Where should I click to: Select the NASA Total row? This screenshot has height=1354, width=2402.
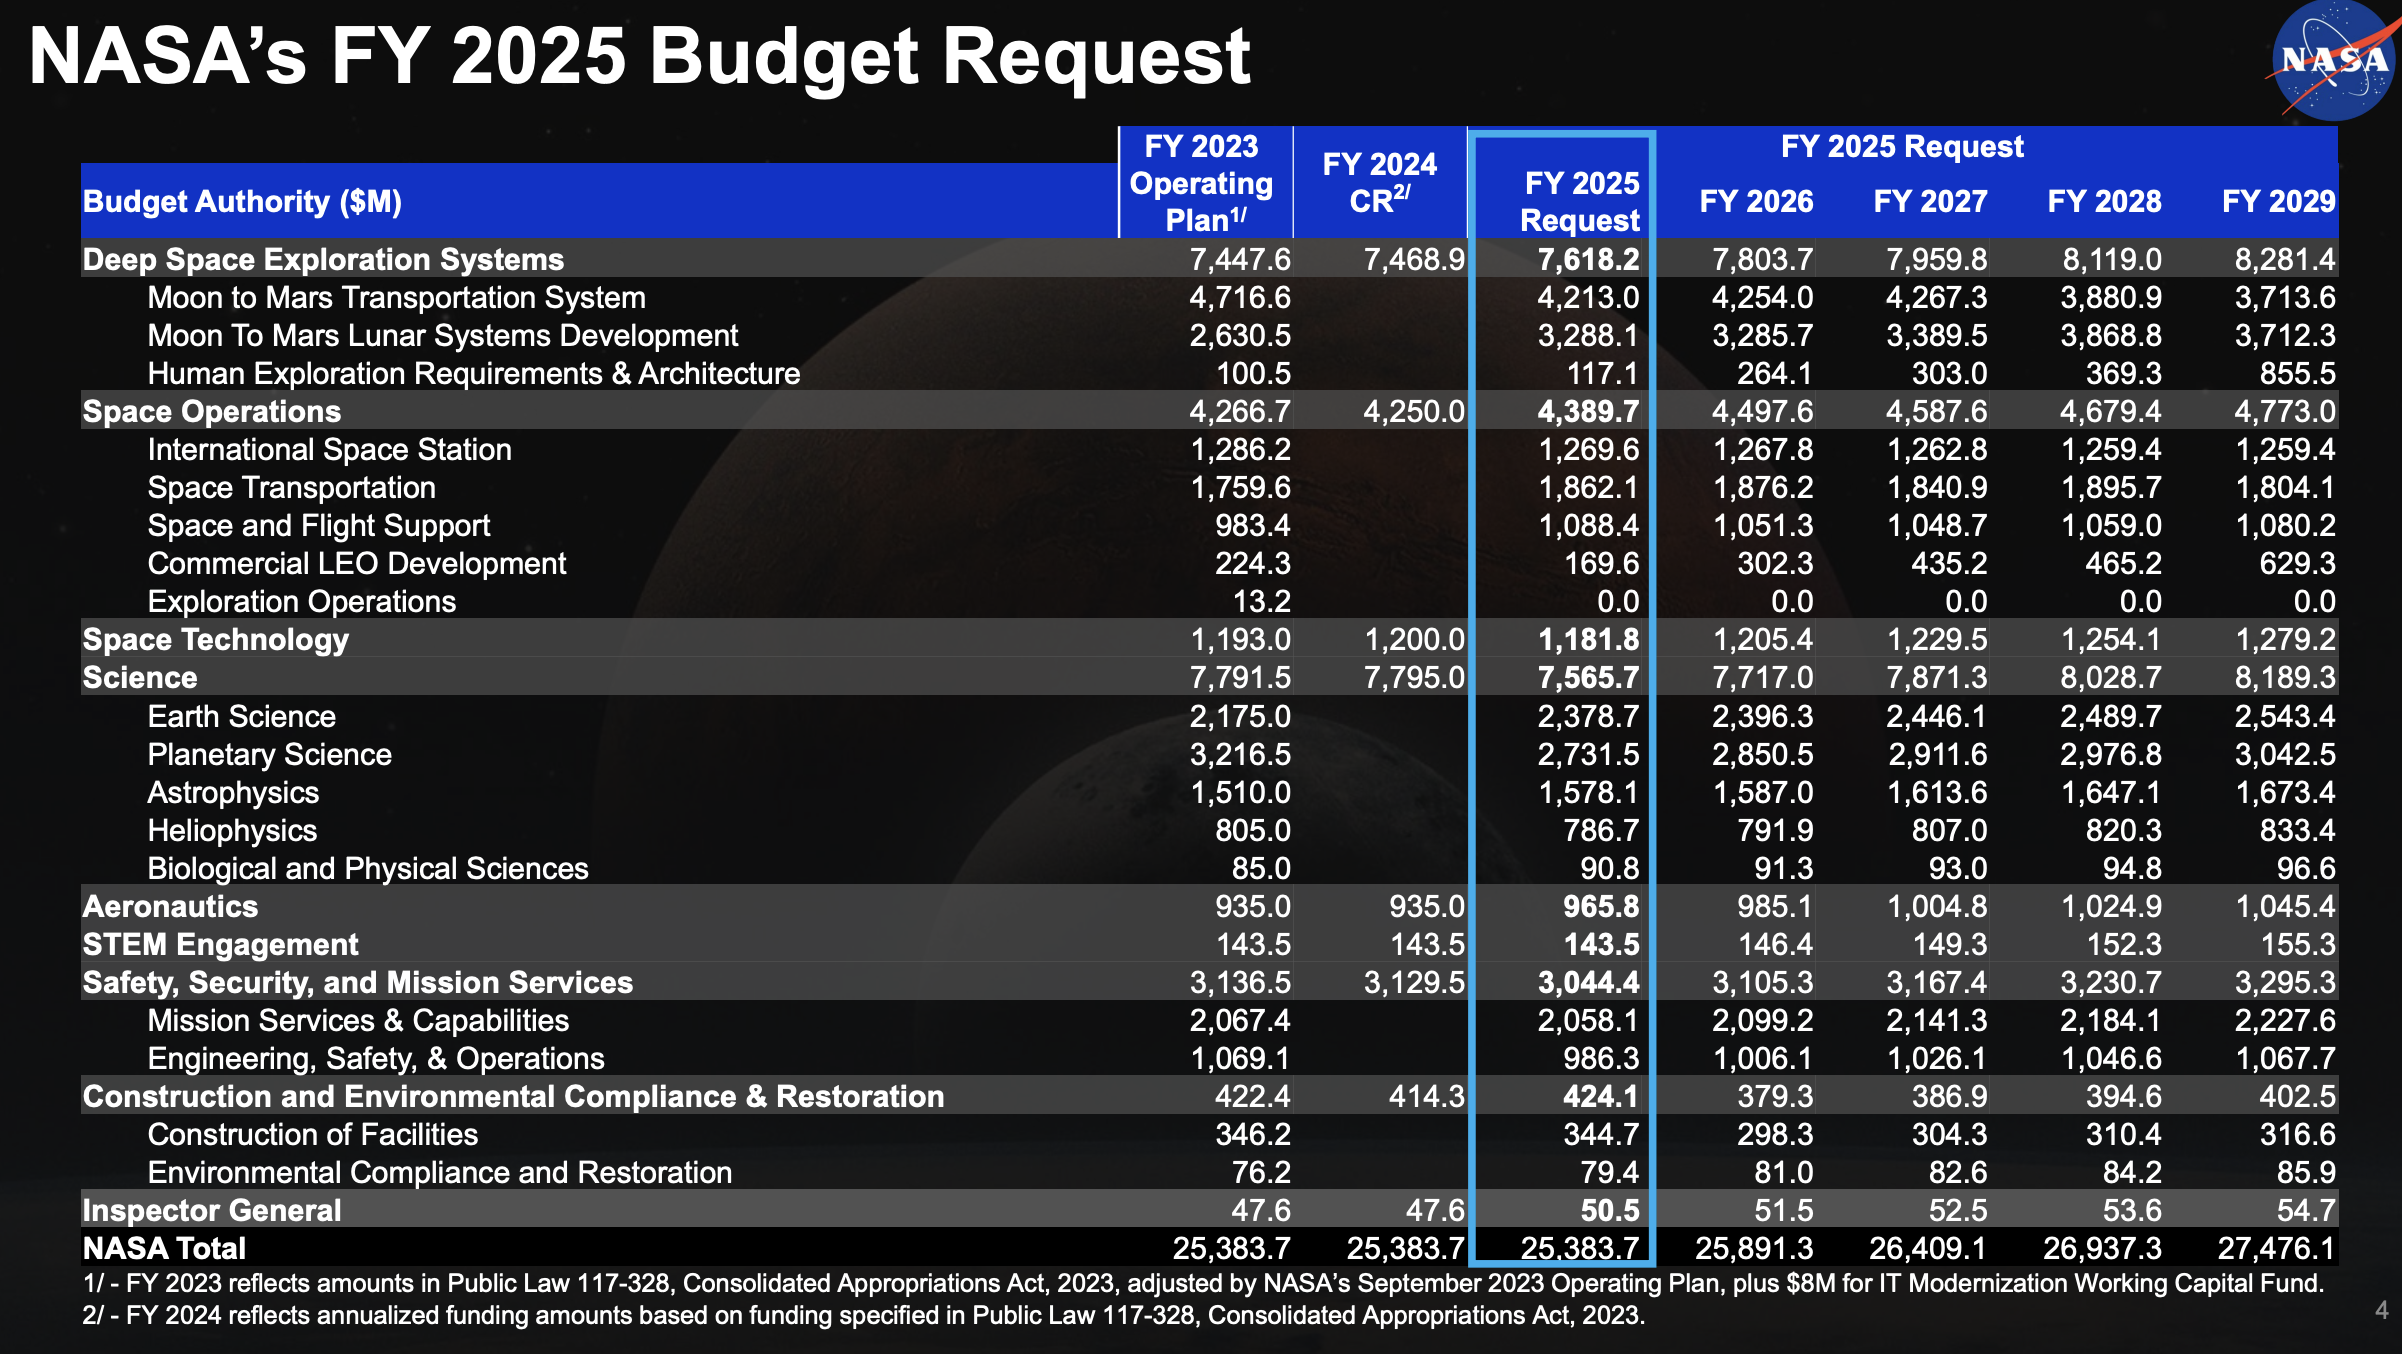click(163, 1248)
